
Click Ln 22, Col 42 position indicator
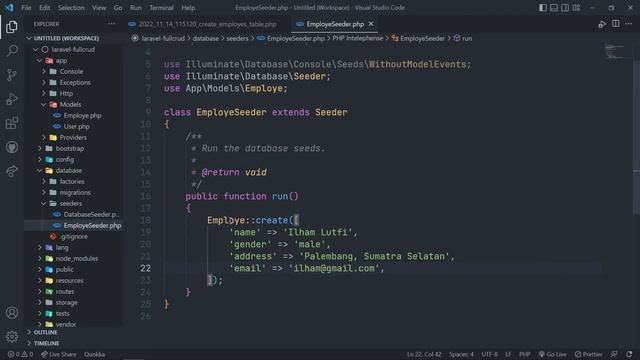(424, 354)
